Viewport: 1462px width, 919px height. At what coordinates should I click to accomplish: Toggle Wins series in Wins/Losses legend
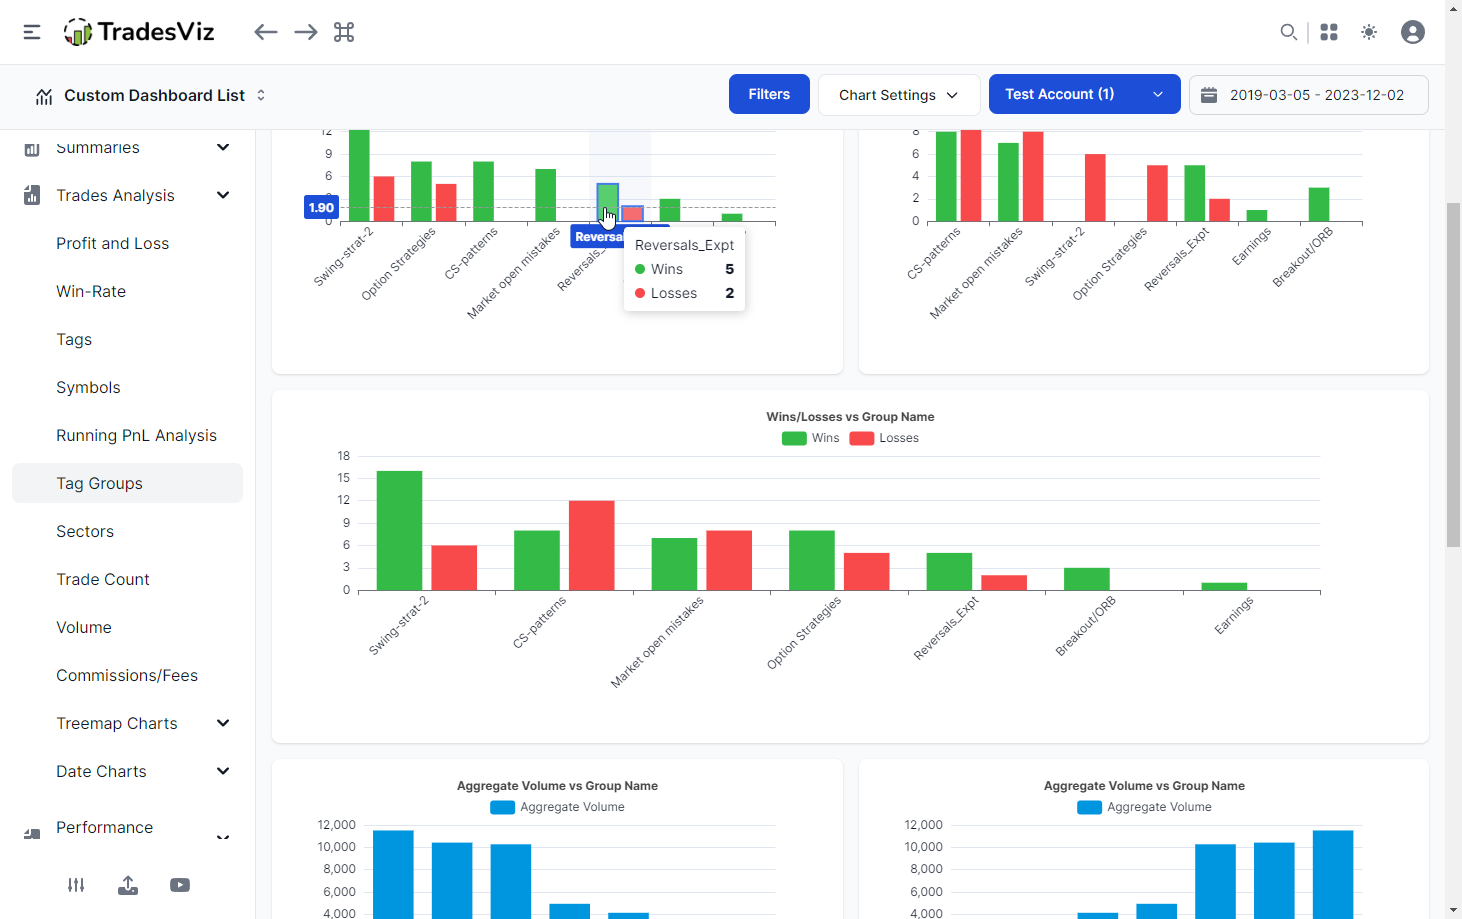(811, 438)
